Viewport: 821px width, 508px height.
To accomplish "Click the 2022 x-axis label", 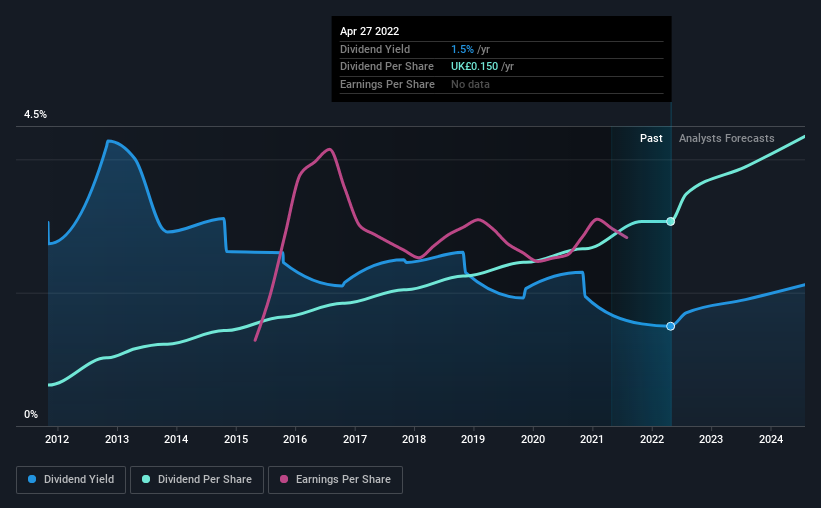I will coord(651,439).
